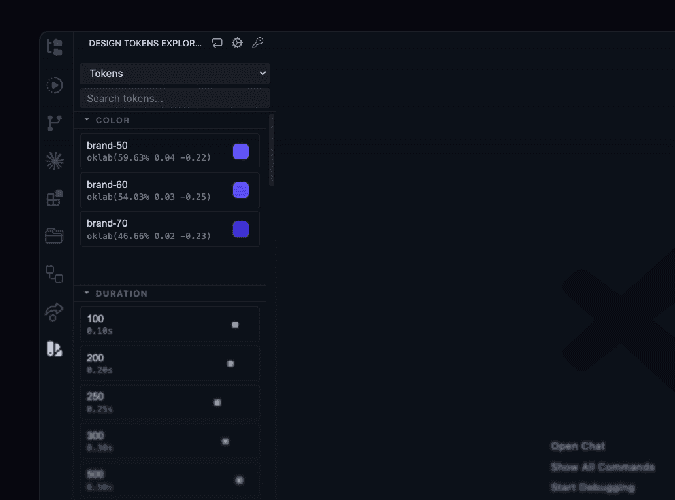Click the animated dot in the 250 duration row
Viewport: 675px width, 500px height.
217,403
